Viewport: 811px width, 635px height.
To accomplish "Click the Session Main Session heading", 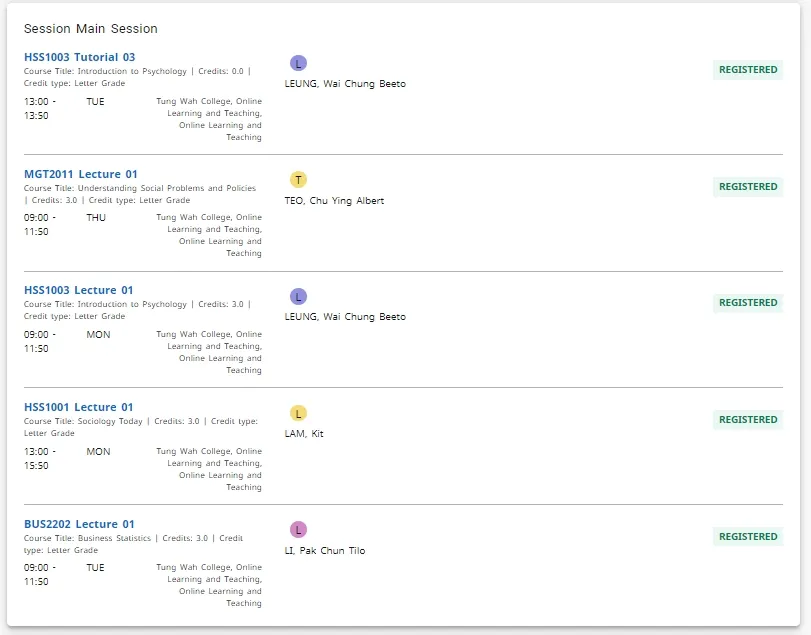I will click(89, 29).
